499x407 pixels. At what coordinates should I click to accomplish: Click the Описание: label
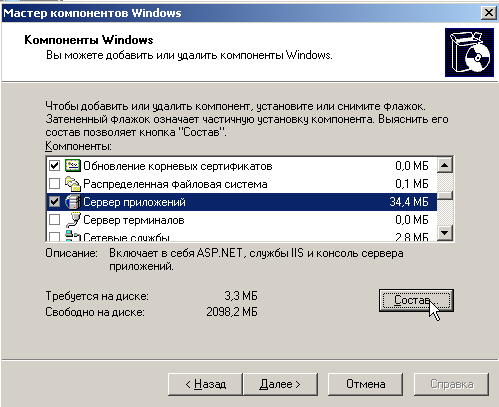[x=71, y=253]
